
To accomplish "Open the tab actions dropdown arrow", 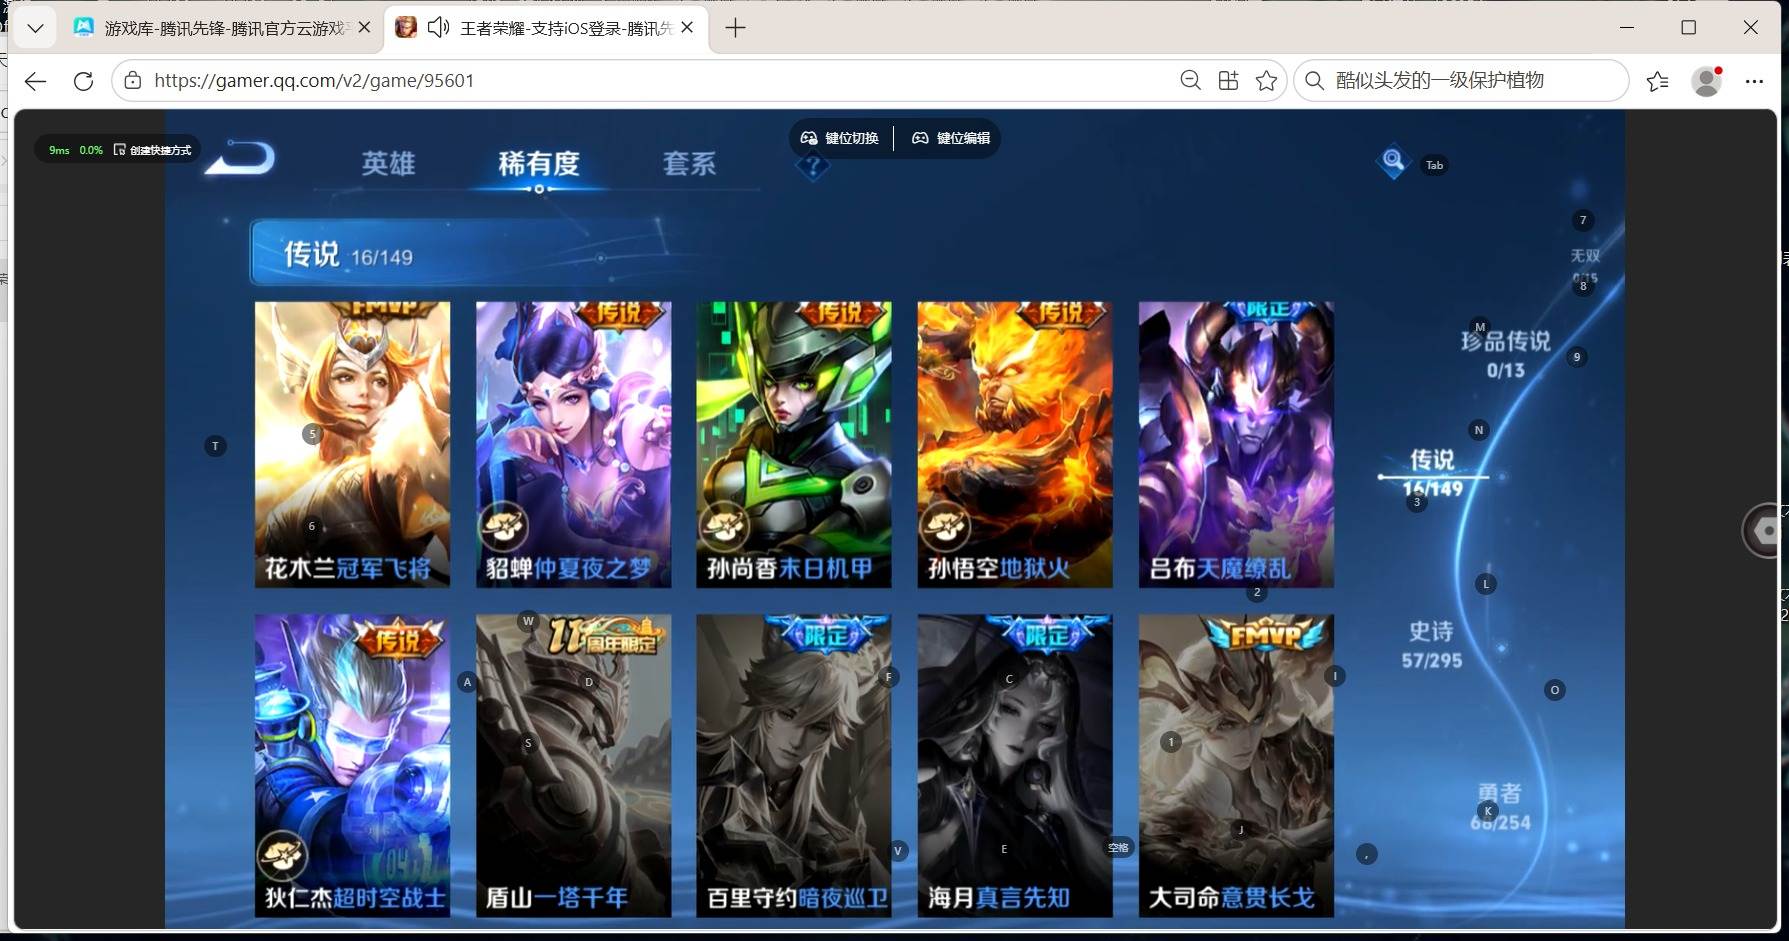I will point(35,28).
